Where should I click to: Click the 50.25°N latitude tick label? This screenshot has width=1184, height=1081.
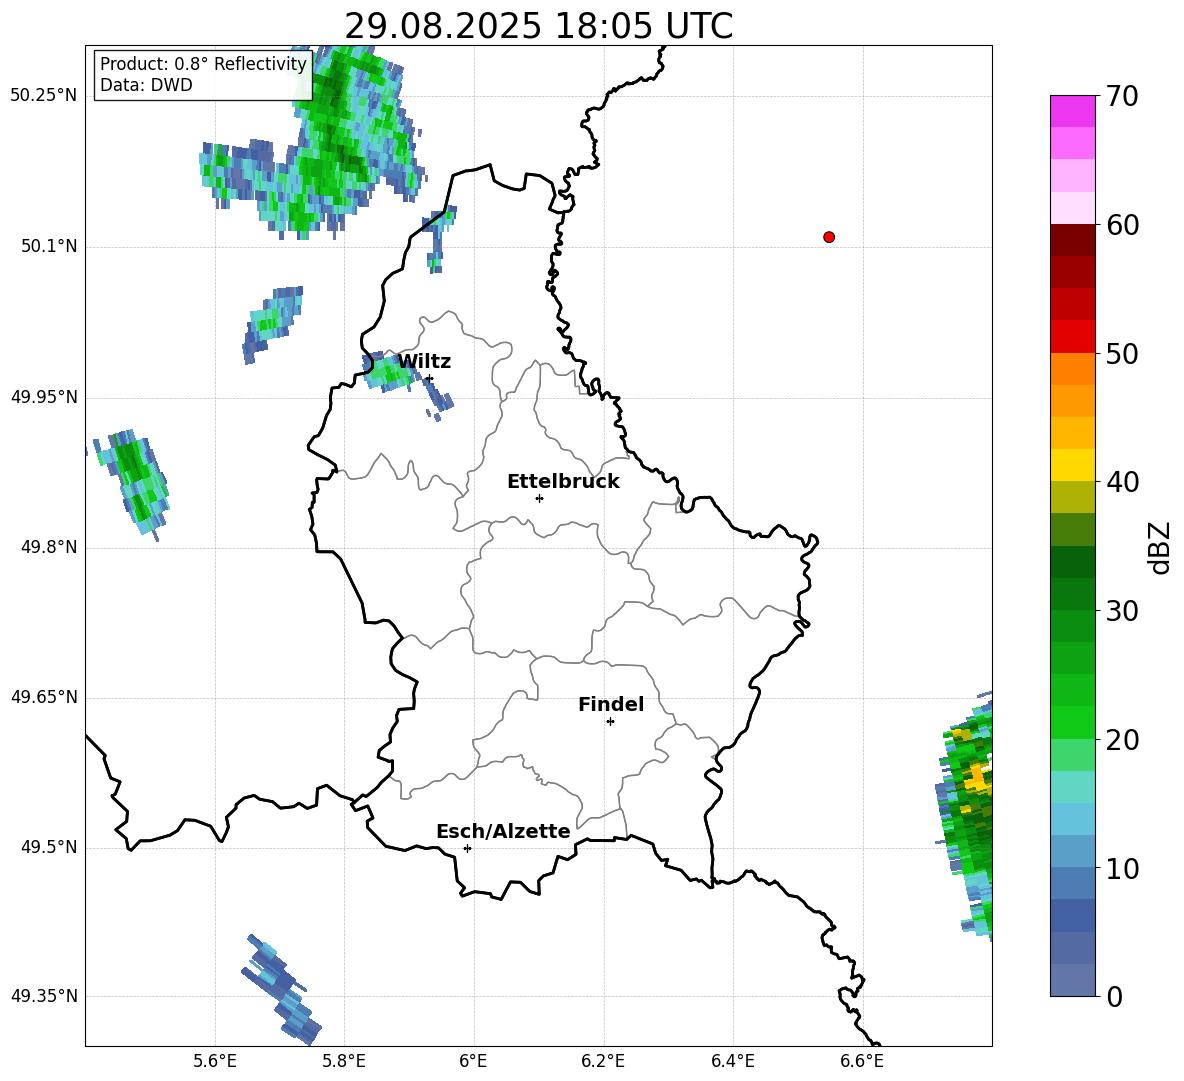click(x=44, y=96)
